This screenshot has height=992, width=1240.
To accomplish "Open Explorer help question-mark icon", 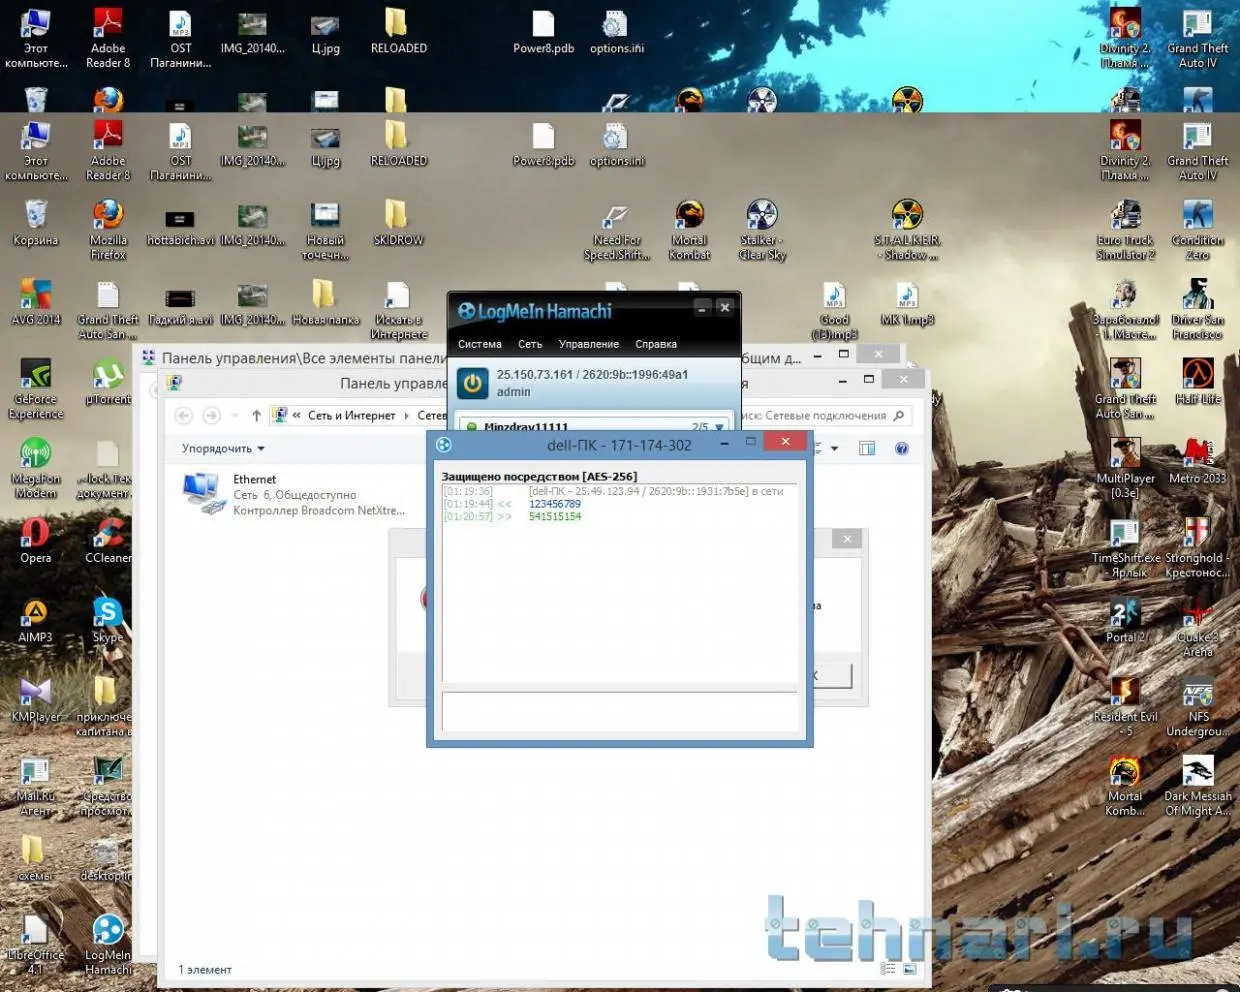I will click(901, 448).
